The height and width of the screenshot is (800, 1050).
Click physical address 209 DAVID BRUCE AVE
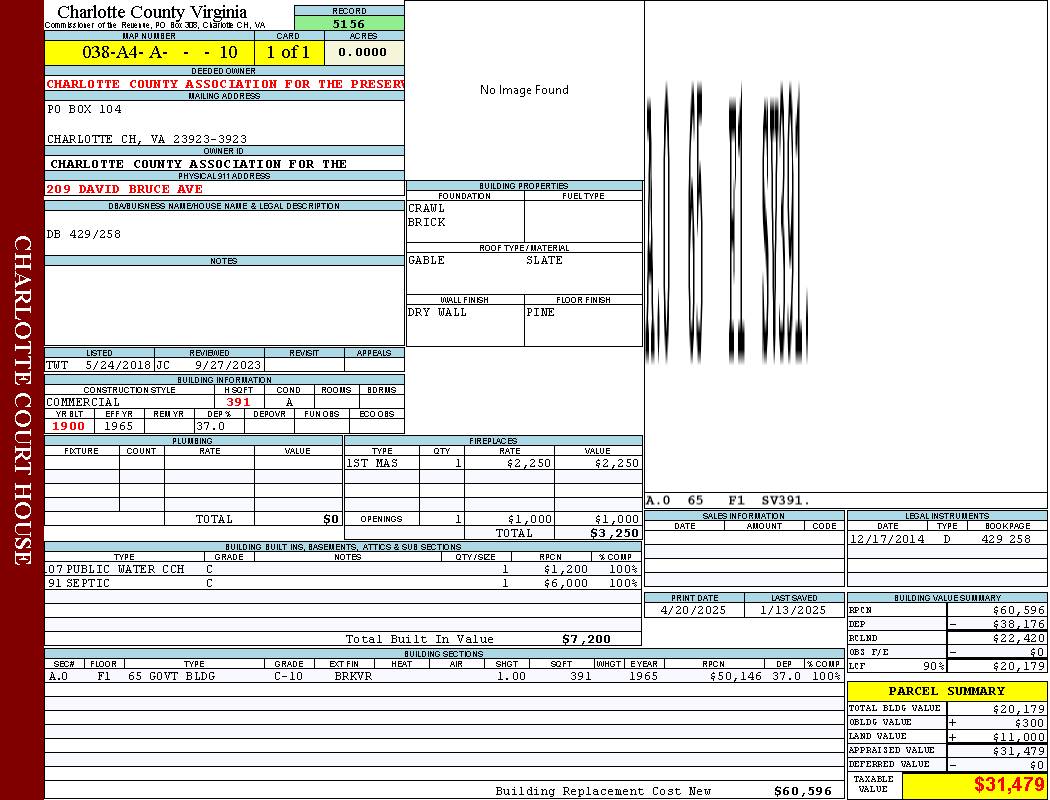(125, 189)
